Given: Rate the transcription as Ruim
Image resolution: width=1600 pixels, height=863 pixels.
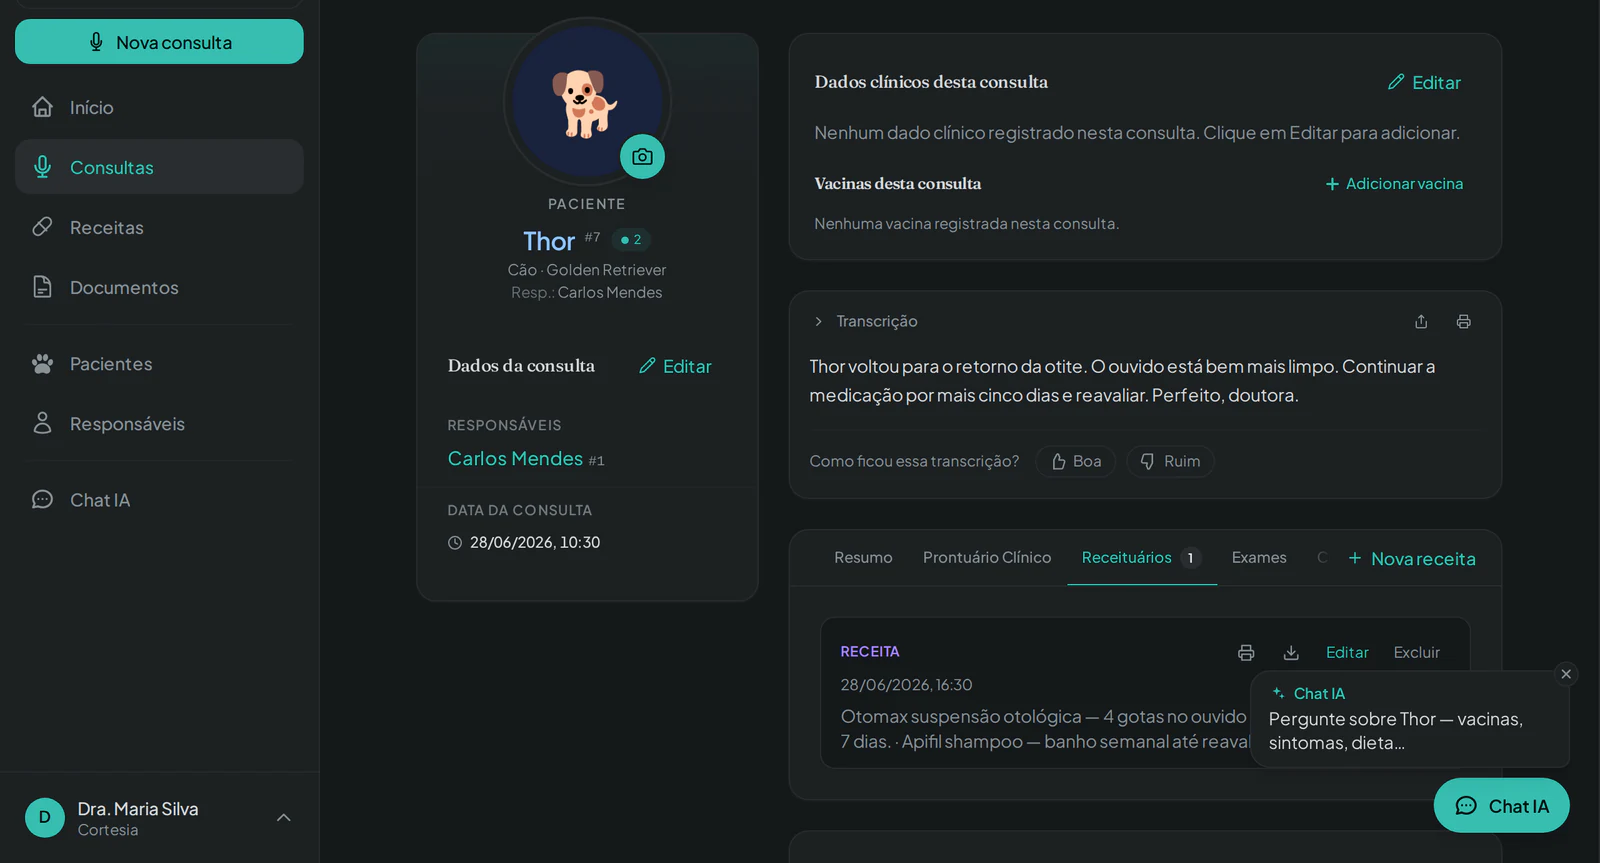Looking at the screenshot, I should coord(1170,461).
